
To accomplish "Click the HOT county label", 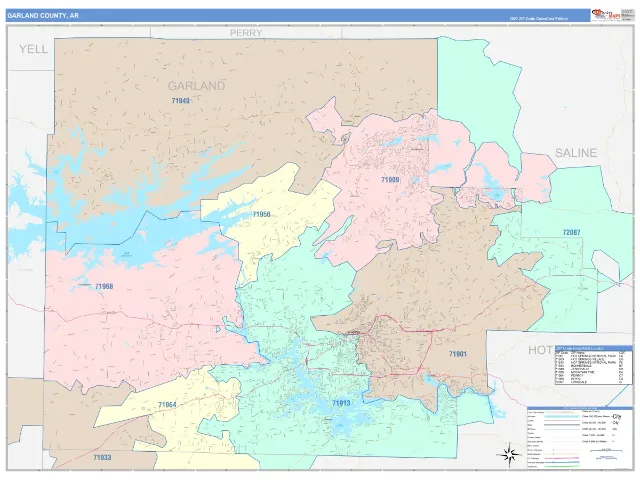I will pyautogui.click(x=541, y=350).
